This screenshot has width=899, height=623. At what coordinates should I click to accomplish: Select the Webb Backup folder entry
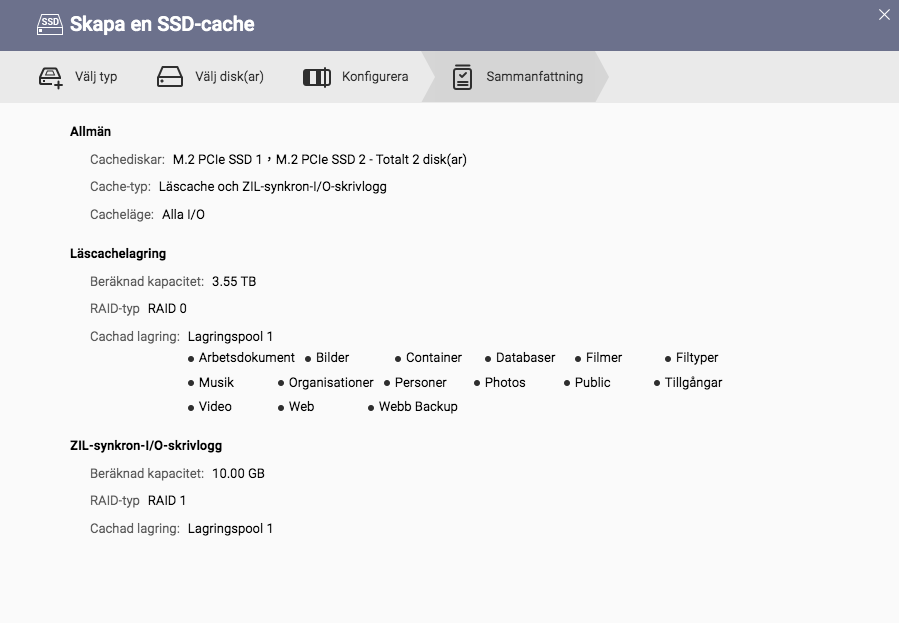point(418,407)
